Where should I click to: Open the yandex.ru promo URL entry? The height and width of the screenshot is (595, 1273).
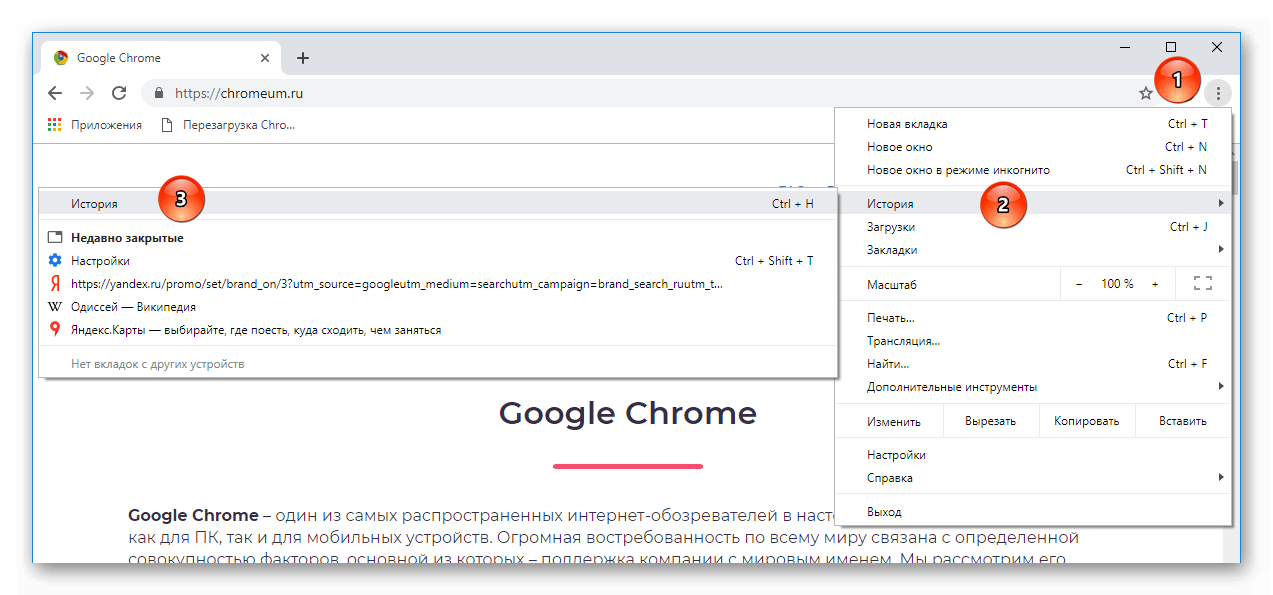point(438,284)
